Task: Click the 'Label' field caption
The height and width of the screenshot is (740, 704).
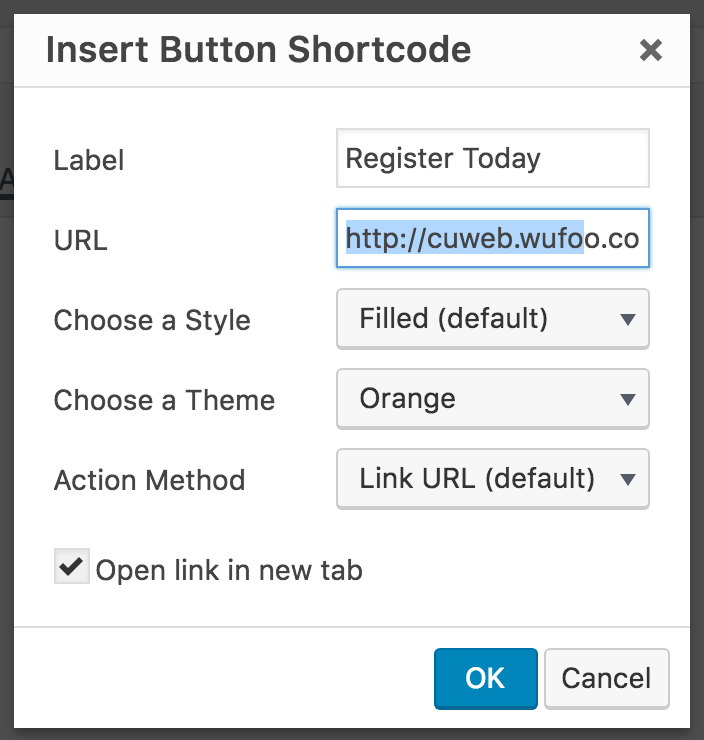Action: tap(89, 160)
